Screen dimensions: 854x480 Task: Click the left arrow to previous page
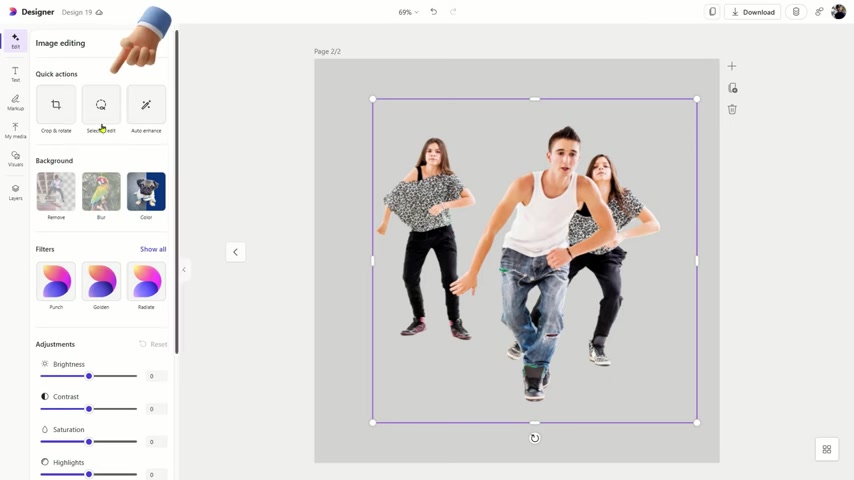pos(235,252)
